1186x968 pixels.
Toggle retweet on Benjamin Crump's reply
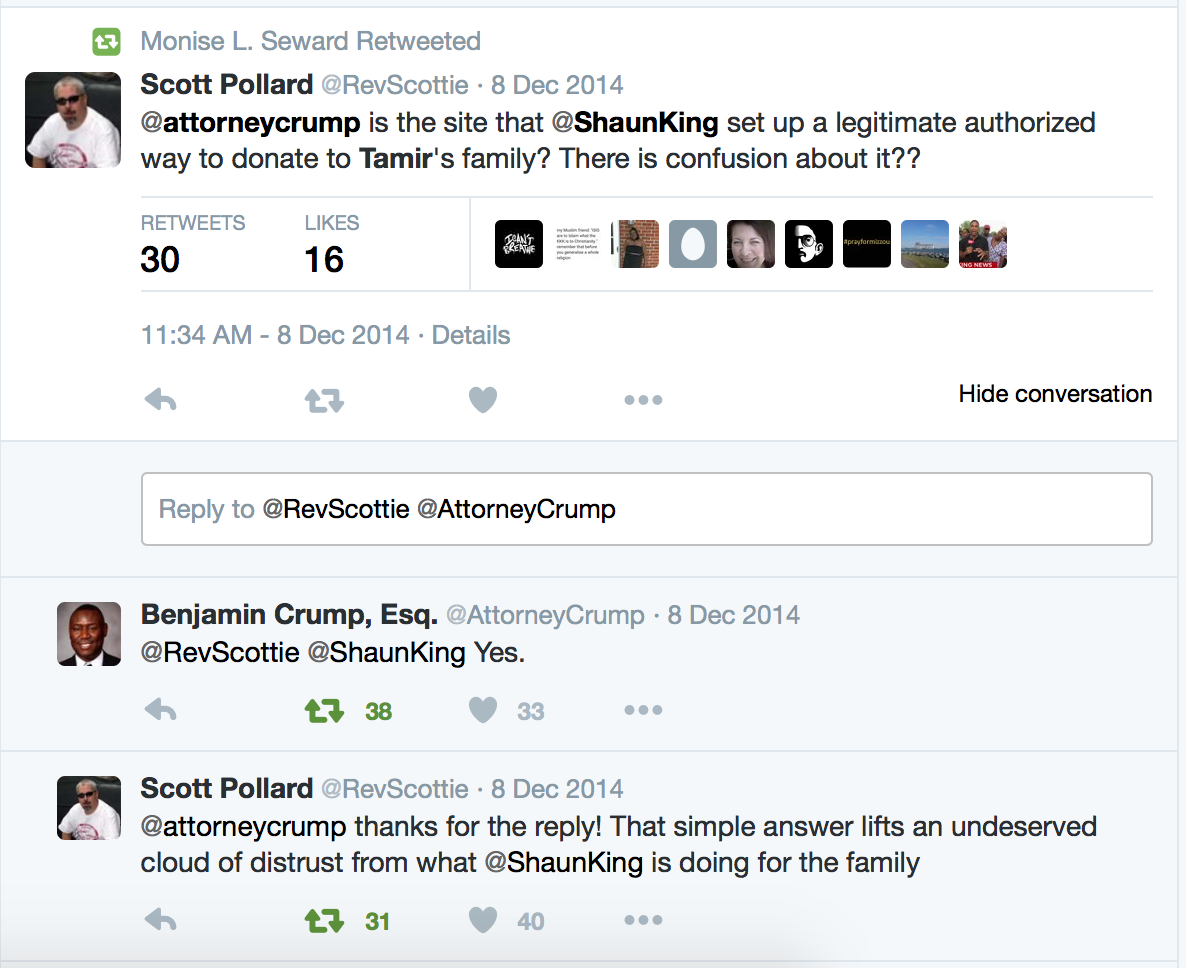325,710
